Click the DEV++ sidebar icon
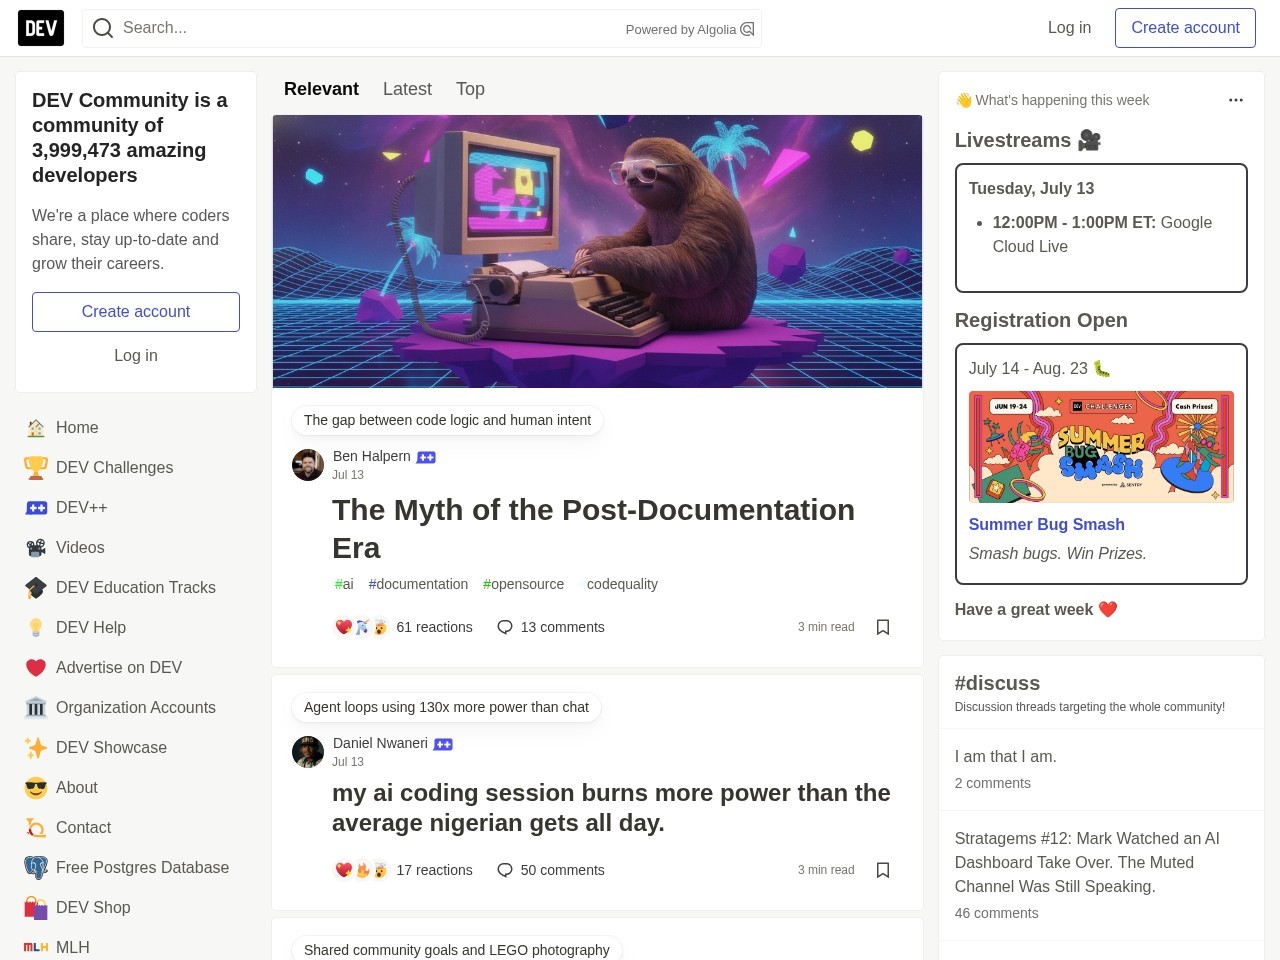1280x960 pixels. click(36, 508)
